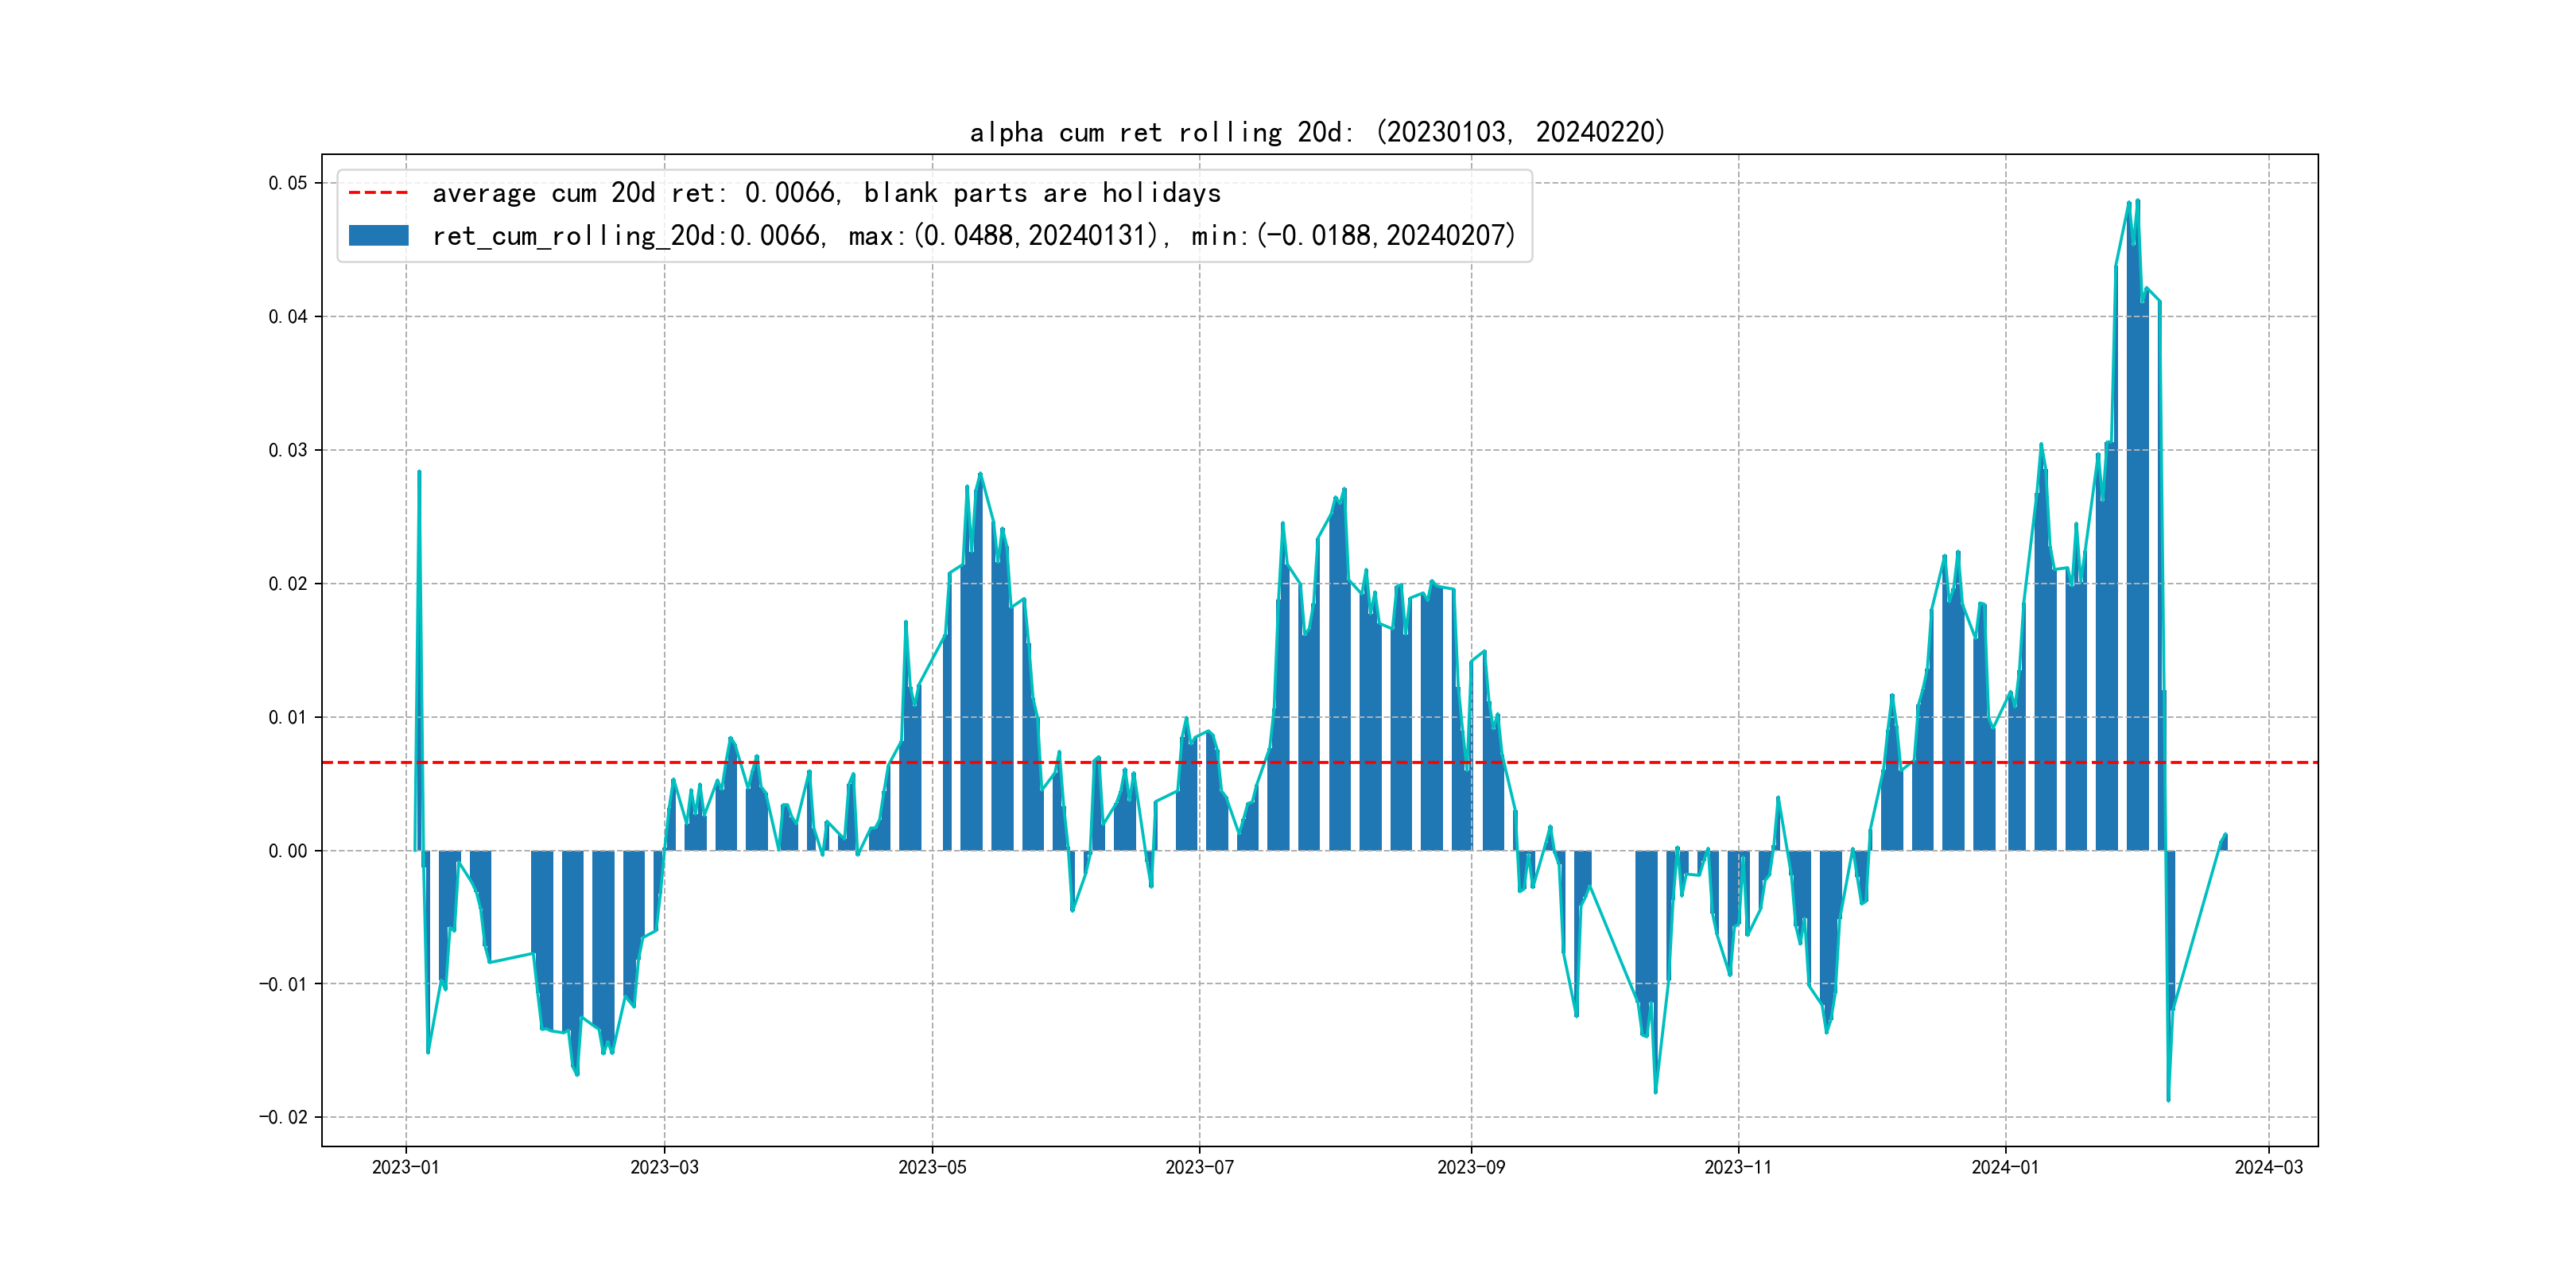The width and height of the screenshot is (2576, 1288).
Task: Click the 2023-03 x-axis label
Action: pos(664,1167)
